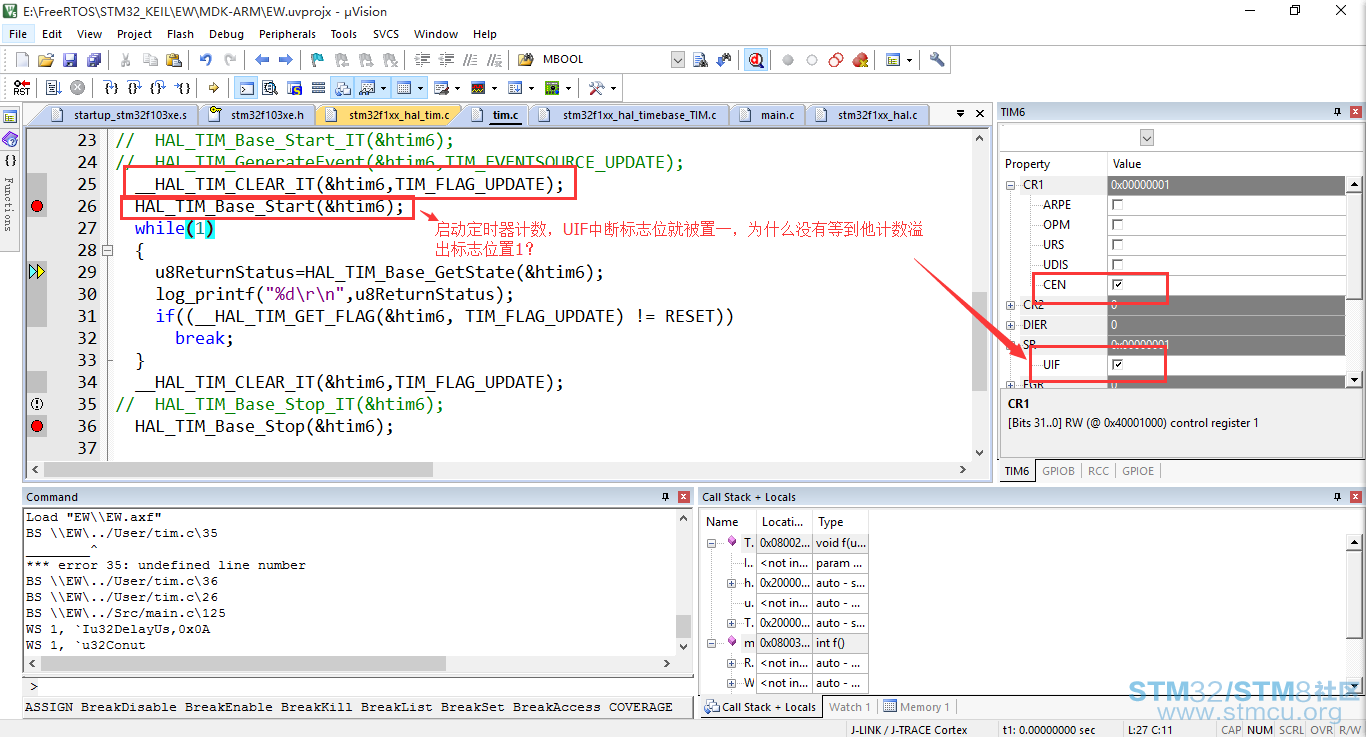Toggle the Registers Window icon

(x=318, y=88)
